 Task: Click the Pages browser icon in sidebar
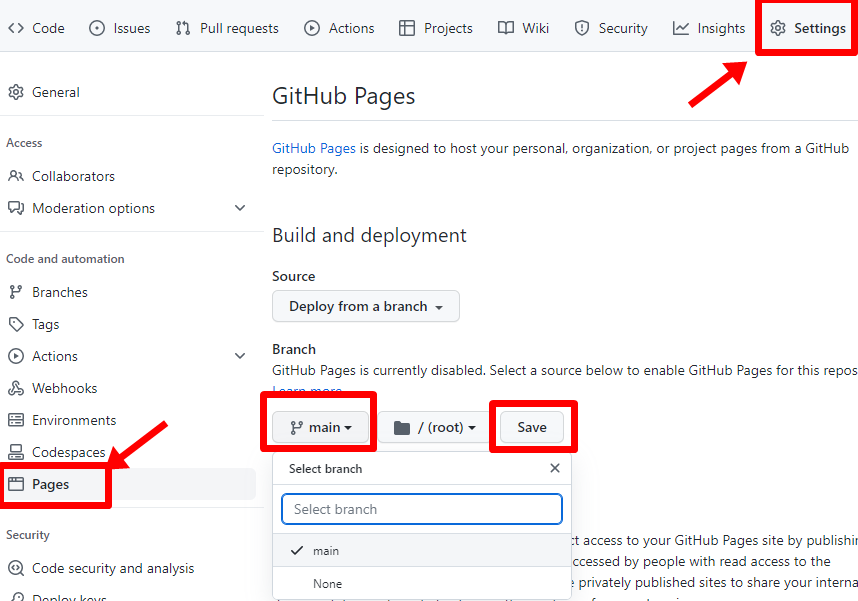pyautogui.click(x=16, y=484)
